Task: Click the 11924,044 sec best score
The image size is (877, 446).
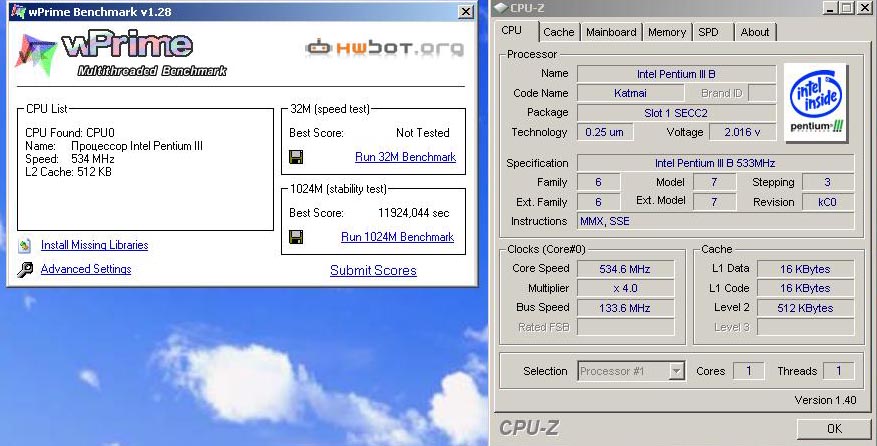Action: pos(413,213)
